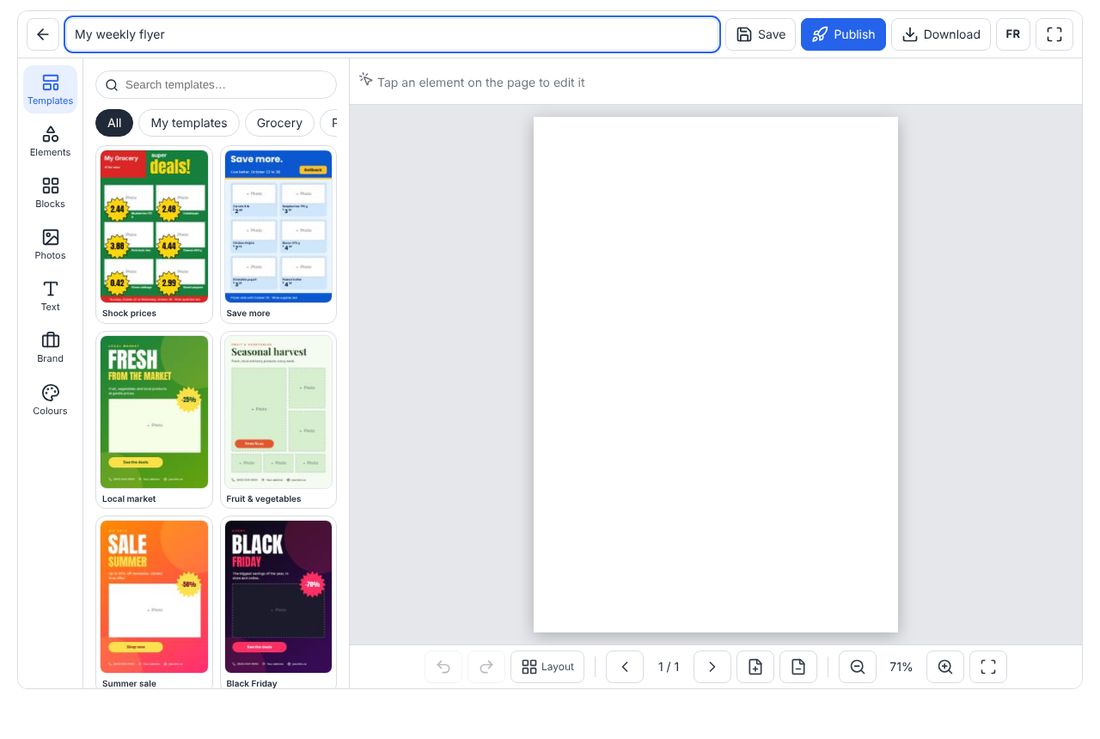Save the flyer

coord(760,34)
